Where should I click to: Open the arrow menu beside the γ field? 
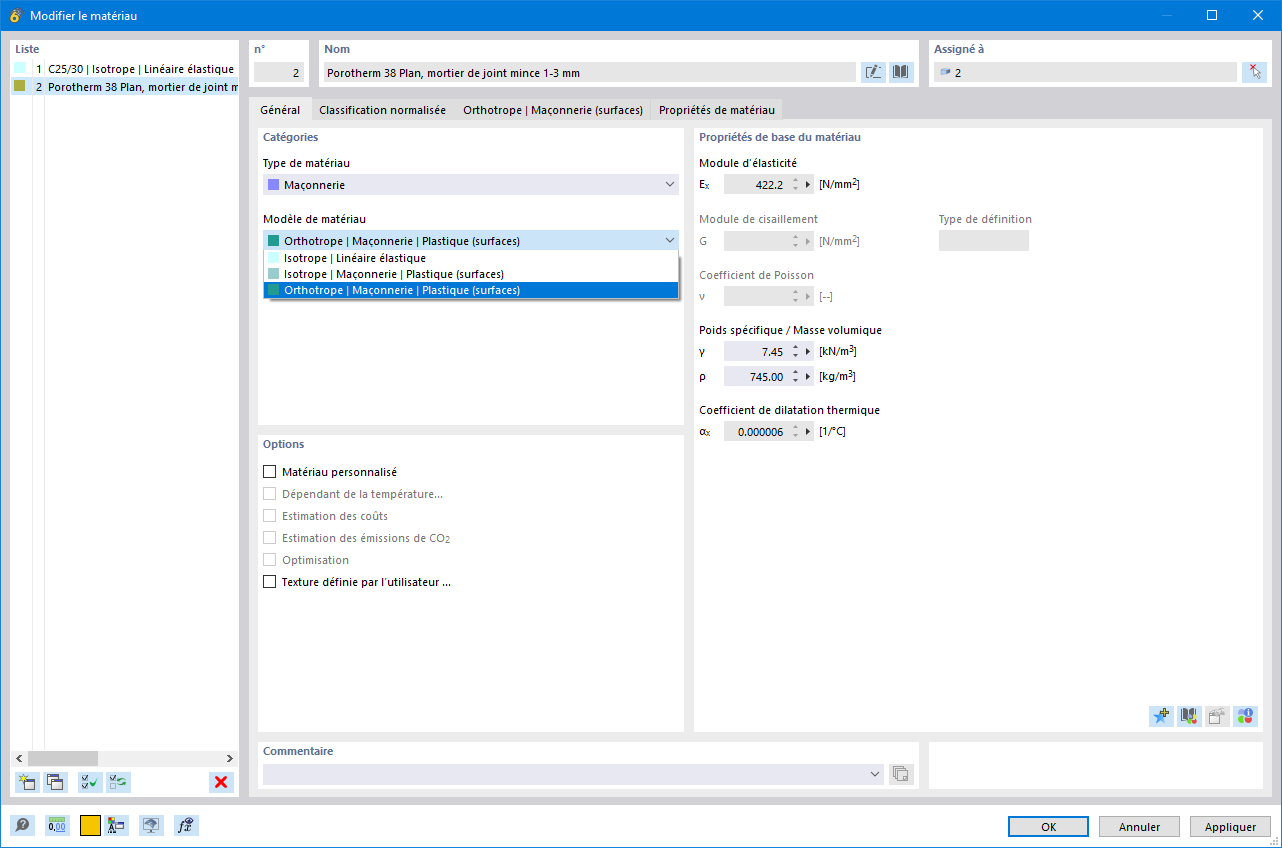(x=808, y=351)
